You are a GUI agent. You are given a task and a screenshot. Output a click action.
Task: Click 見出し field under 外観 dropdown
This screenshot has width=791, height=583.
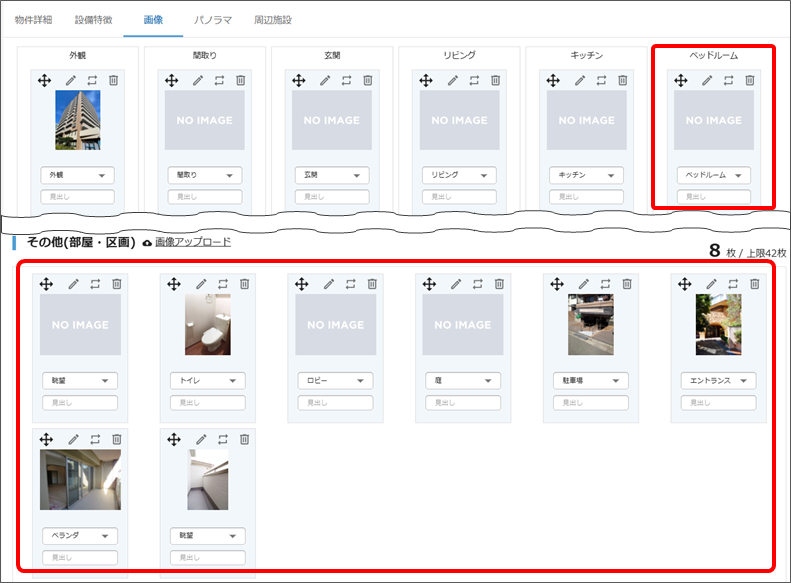(78, 197)
